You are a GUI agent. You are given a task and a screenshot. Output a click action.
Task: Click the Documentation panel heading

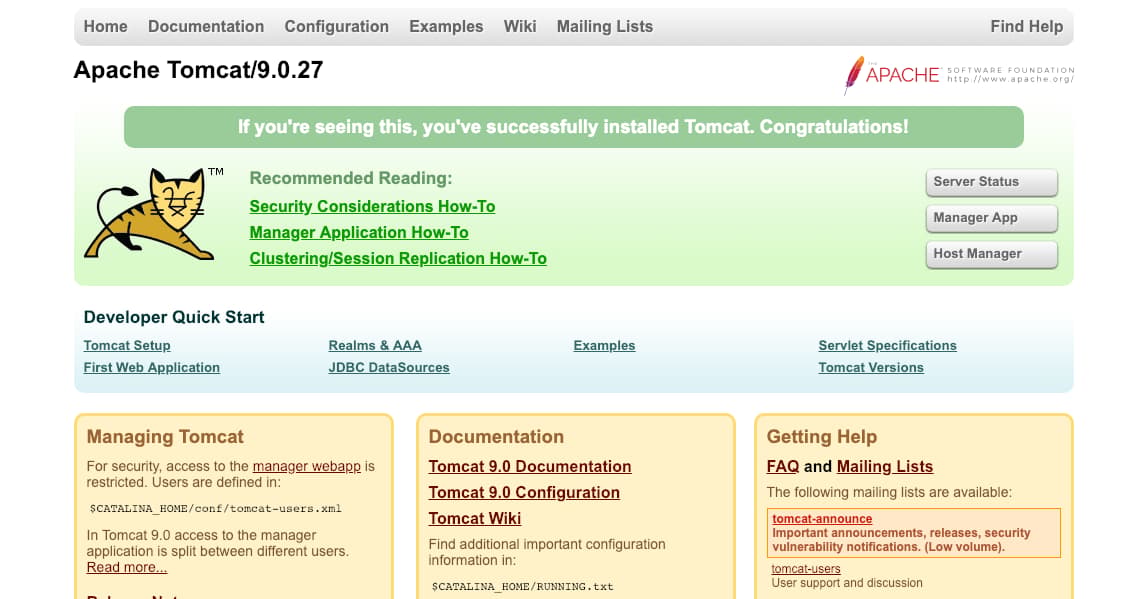[496, 436]
